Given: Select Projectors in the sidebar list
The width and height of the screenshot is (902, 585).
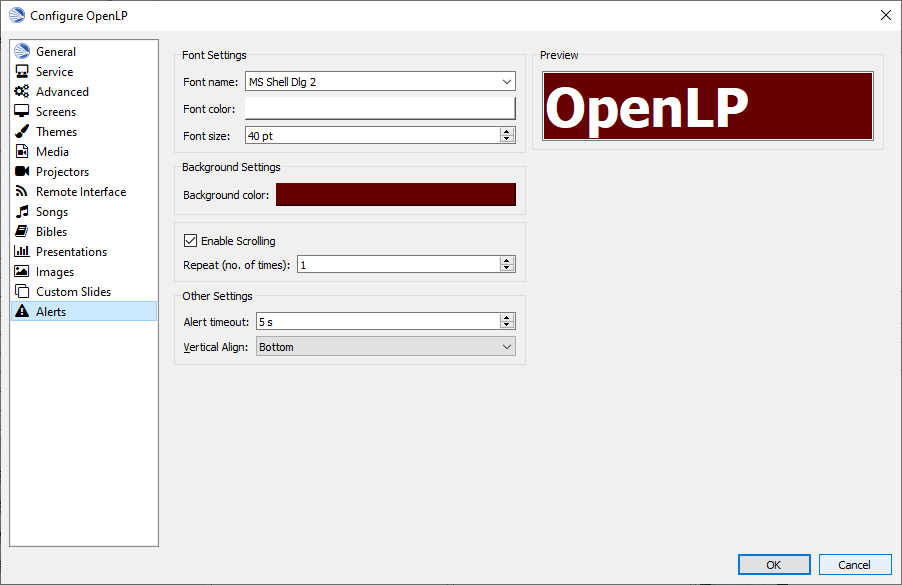Looking at the screenshot, I should (x=83, y=171).
